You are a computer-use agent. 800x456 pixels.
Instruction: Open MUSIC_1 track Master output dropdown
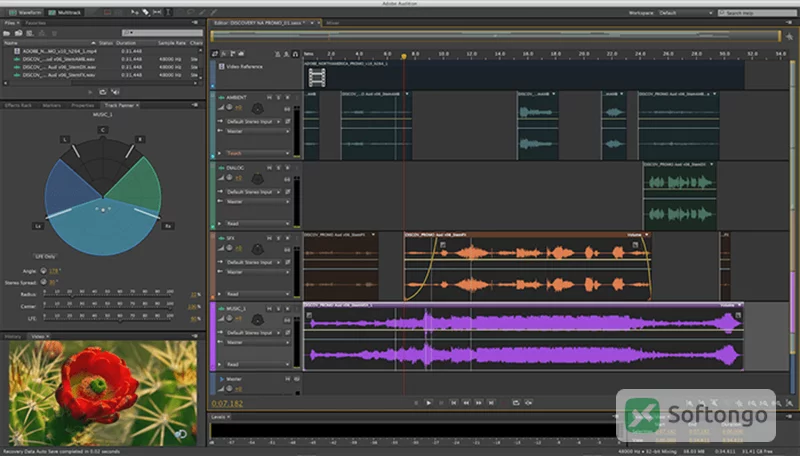pyautogui.click(x=258, y=342)
